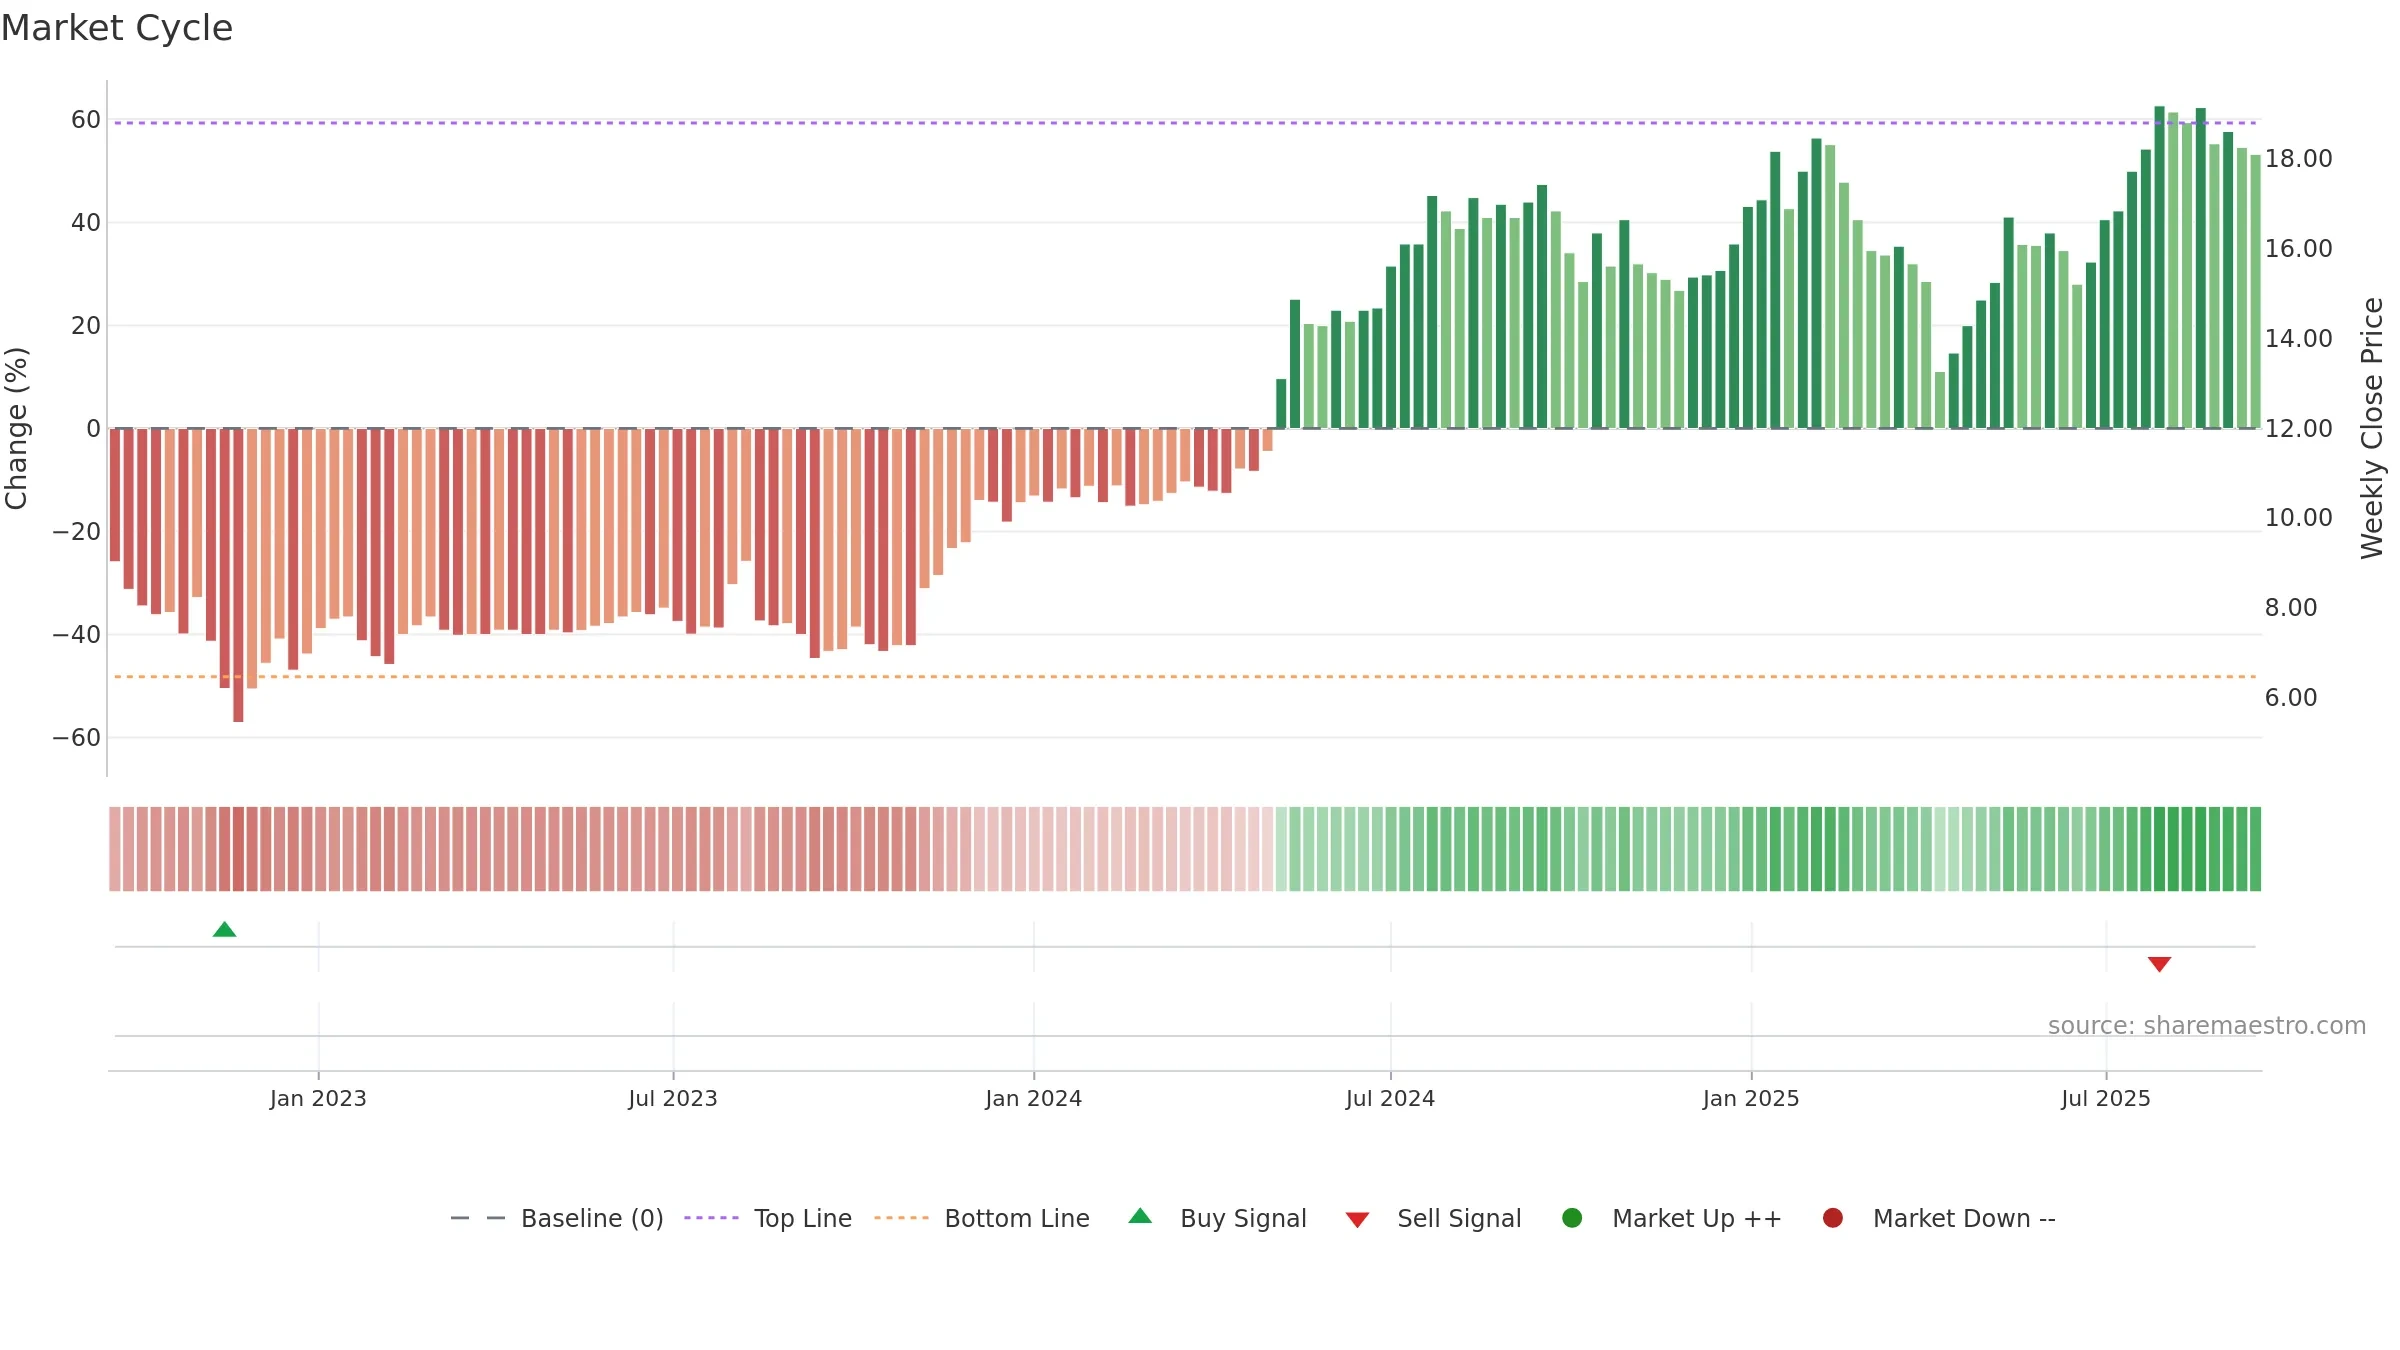Click the green Buy Signal triangle marker
Viewport: 2400px width, 1350px height.
click(224, 930)
